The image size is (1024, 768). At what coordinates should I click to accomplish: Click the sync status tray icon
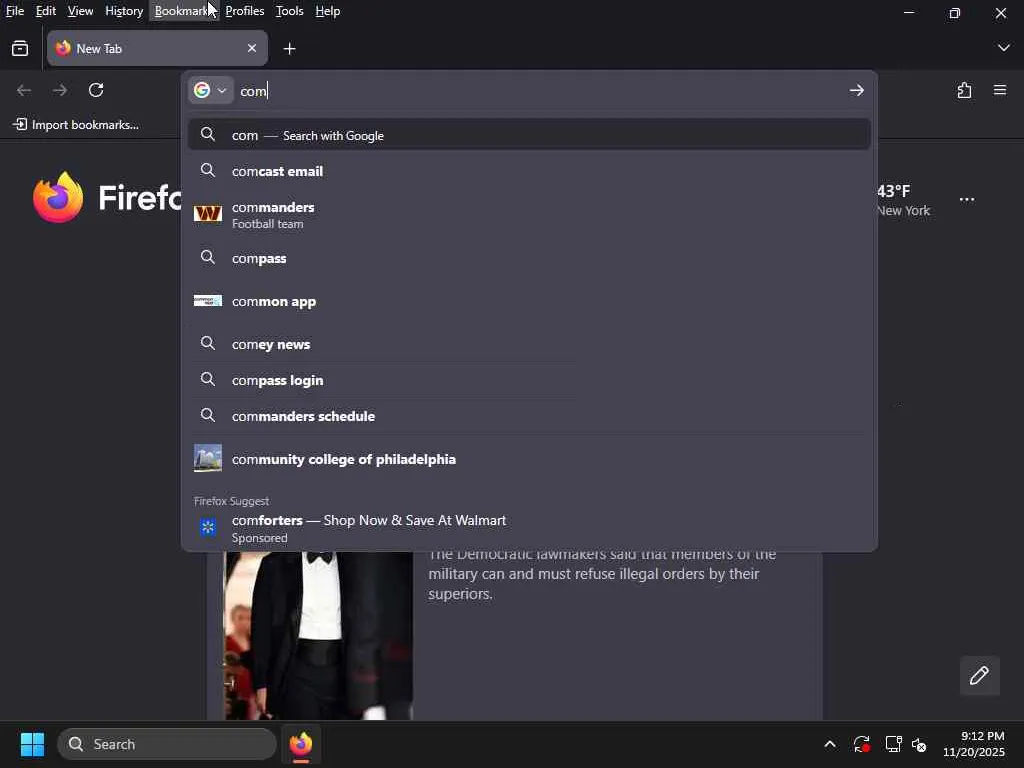click(x=861, y=744)
